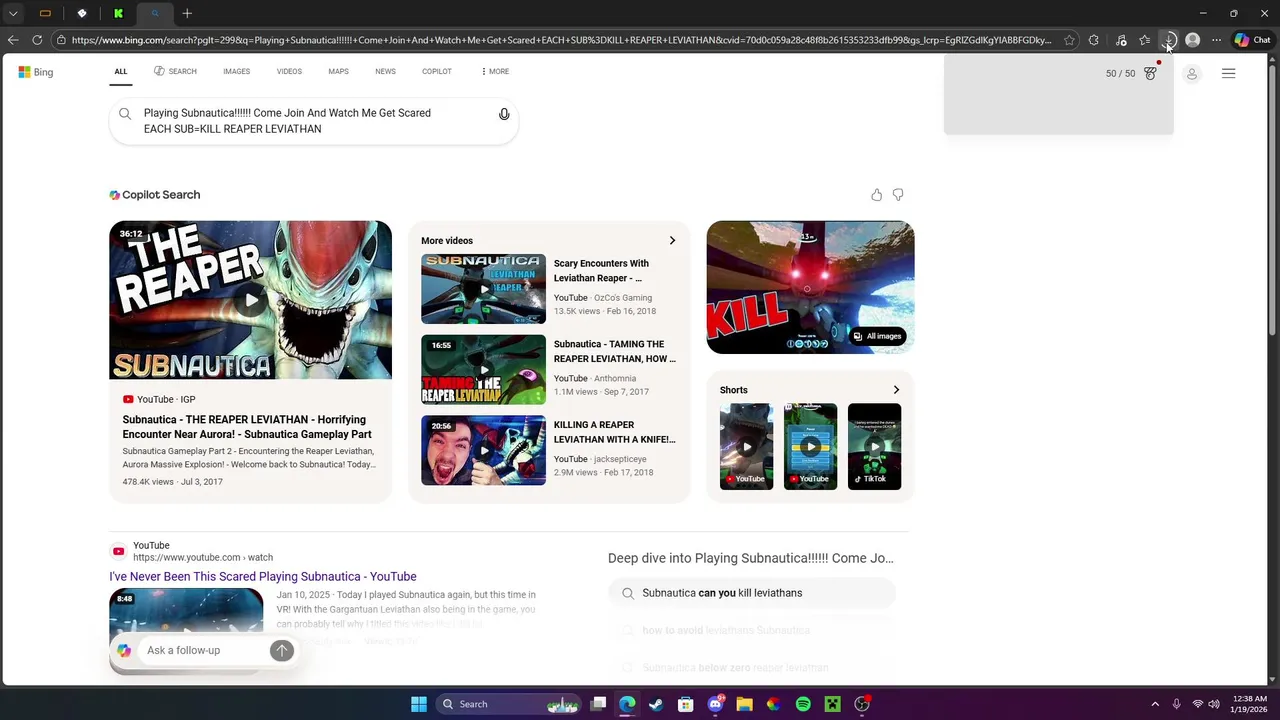Open Spotify from the taskbar
The width and height of the screenshot is (1280, 720).
click(x=803, y=704)
